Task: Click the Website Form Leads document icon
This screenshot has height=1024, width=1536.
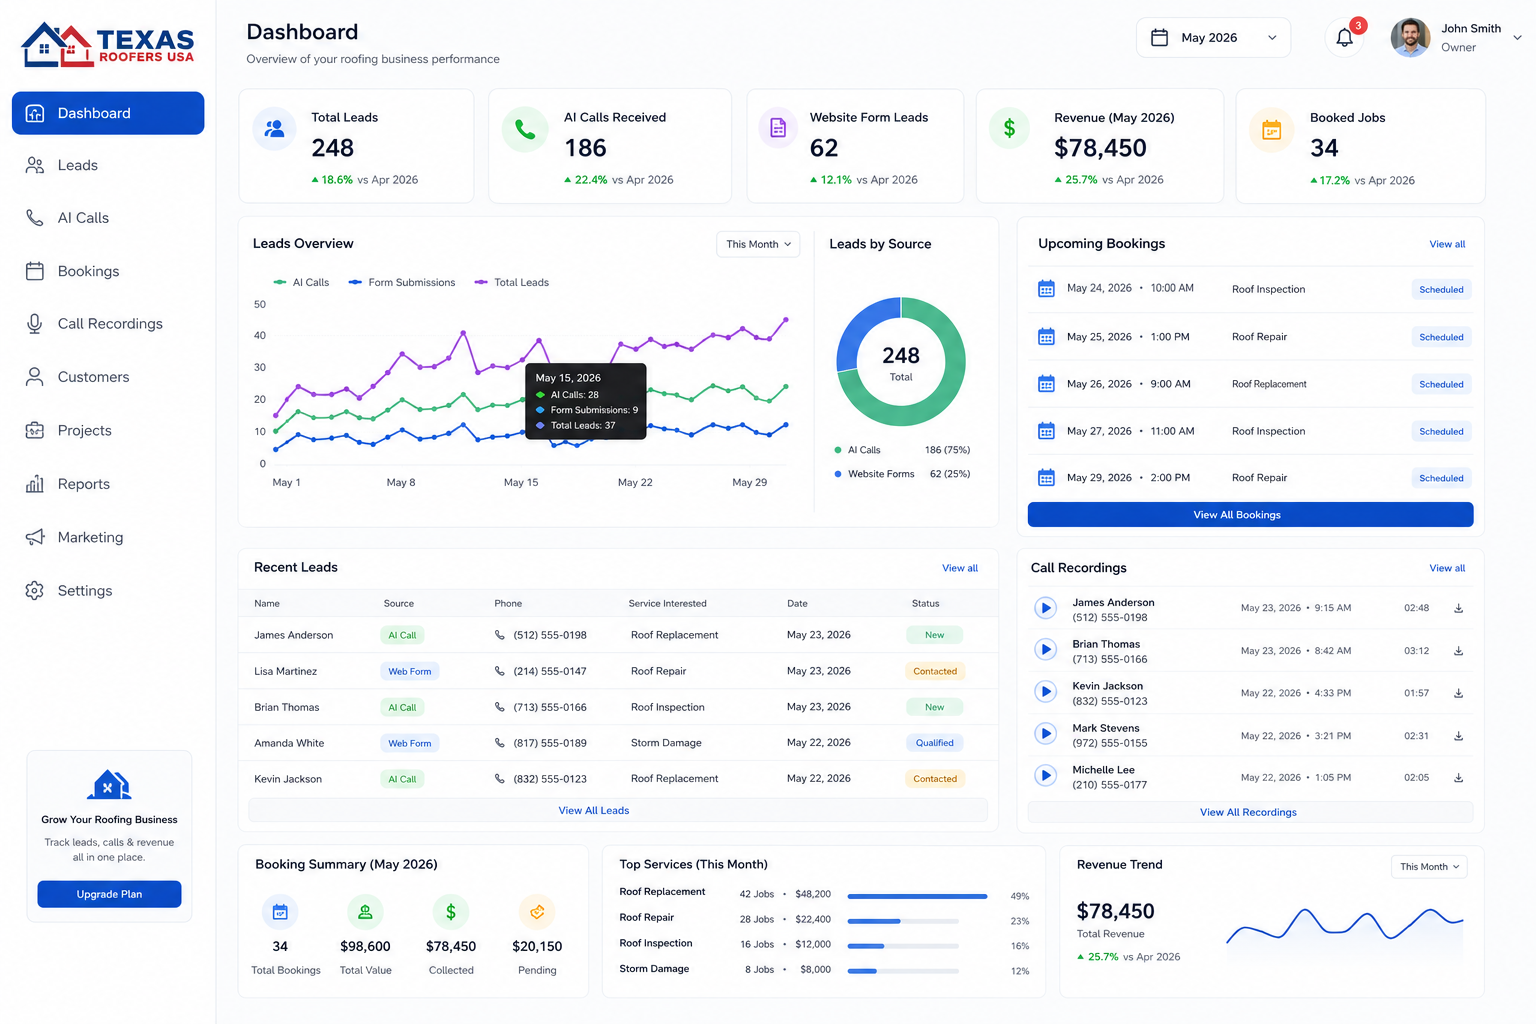Action: click(778, 129)
